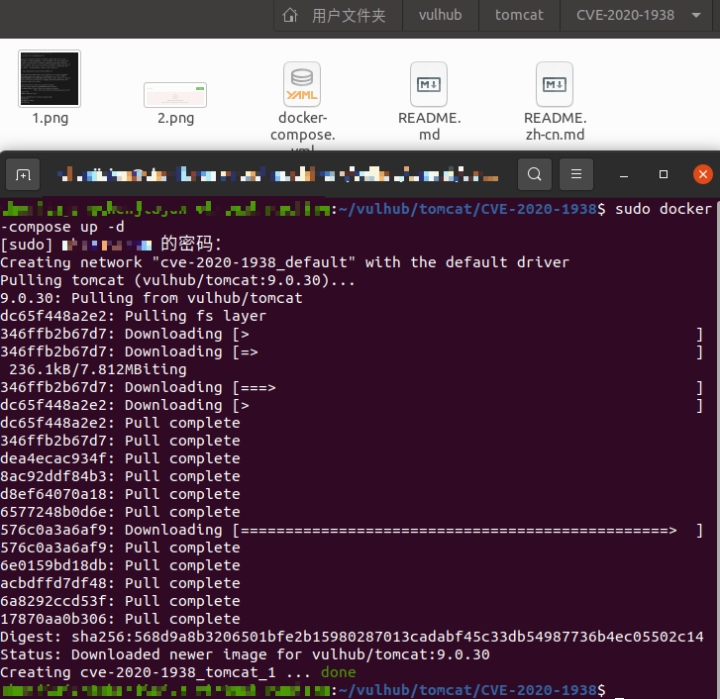This screenshot has width=720, height=699.
Task: Select the 2.png thumbnail
Action: pos(175,95)
